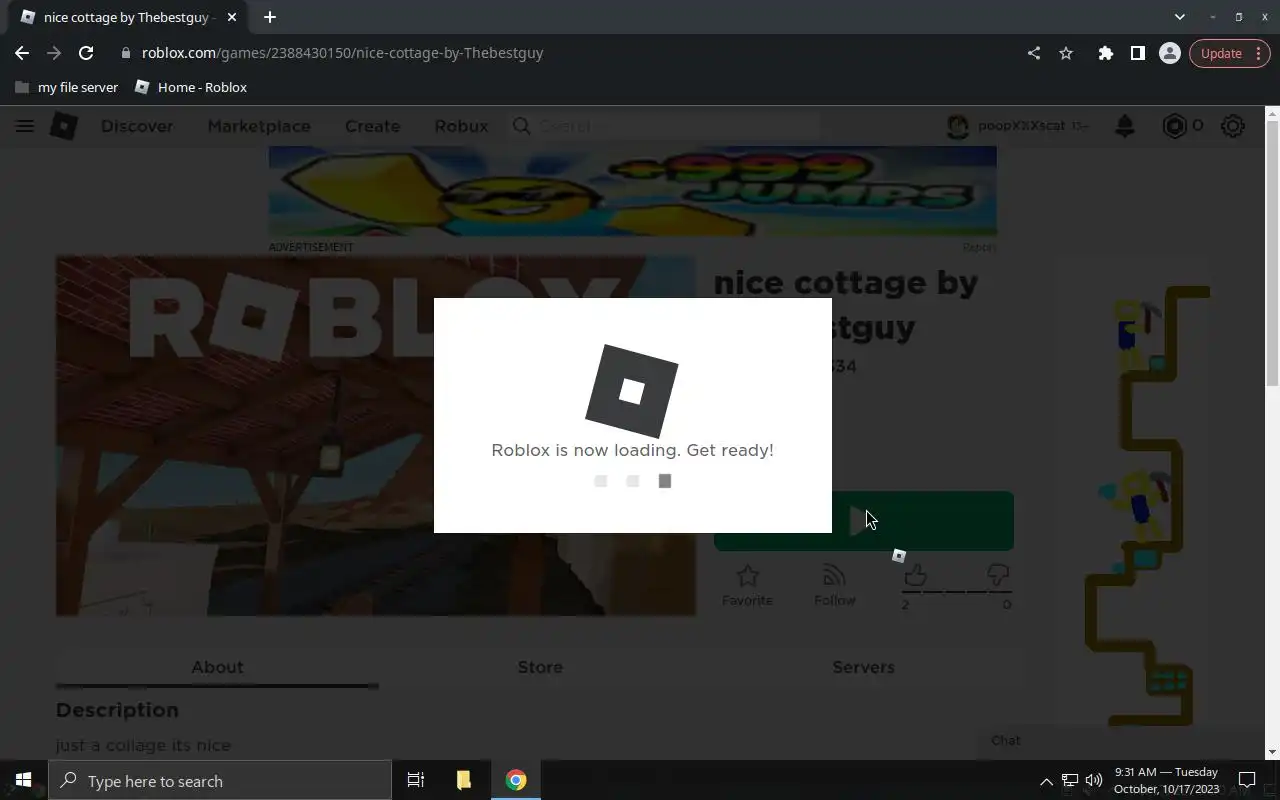Switch to the About tab
Image resolution: width=1280 pixels, height=800 pixels.
(217, 667)
